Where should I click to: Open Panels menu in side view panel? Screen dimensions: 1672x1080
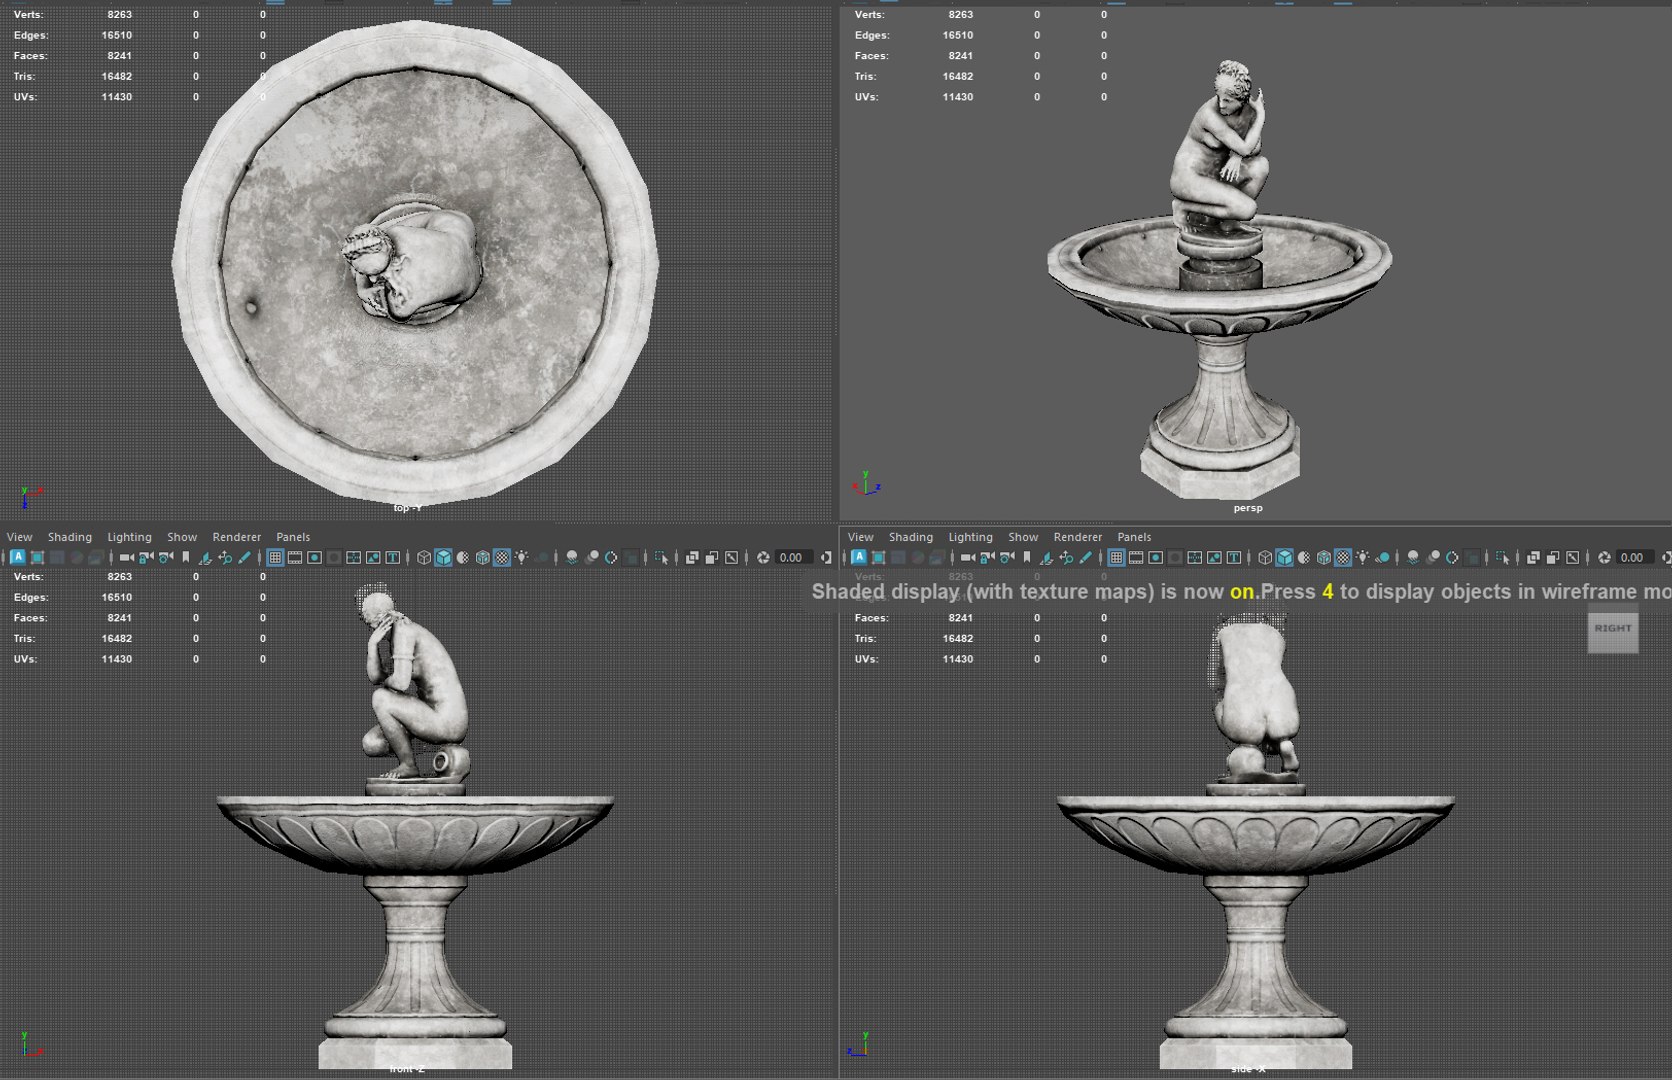point(1134,537)
